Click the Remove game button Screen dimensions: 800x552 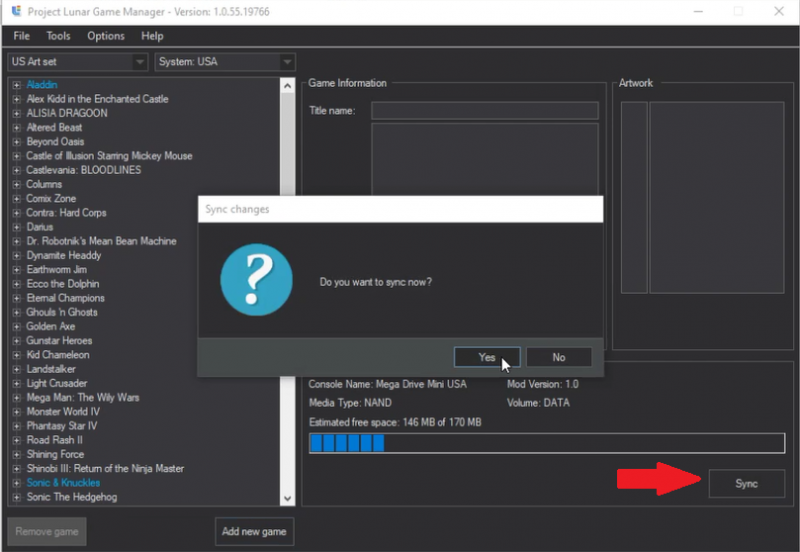point(47,532)
